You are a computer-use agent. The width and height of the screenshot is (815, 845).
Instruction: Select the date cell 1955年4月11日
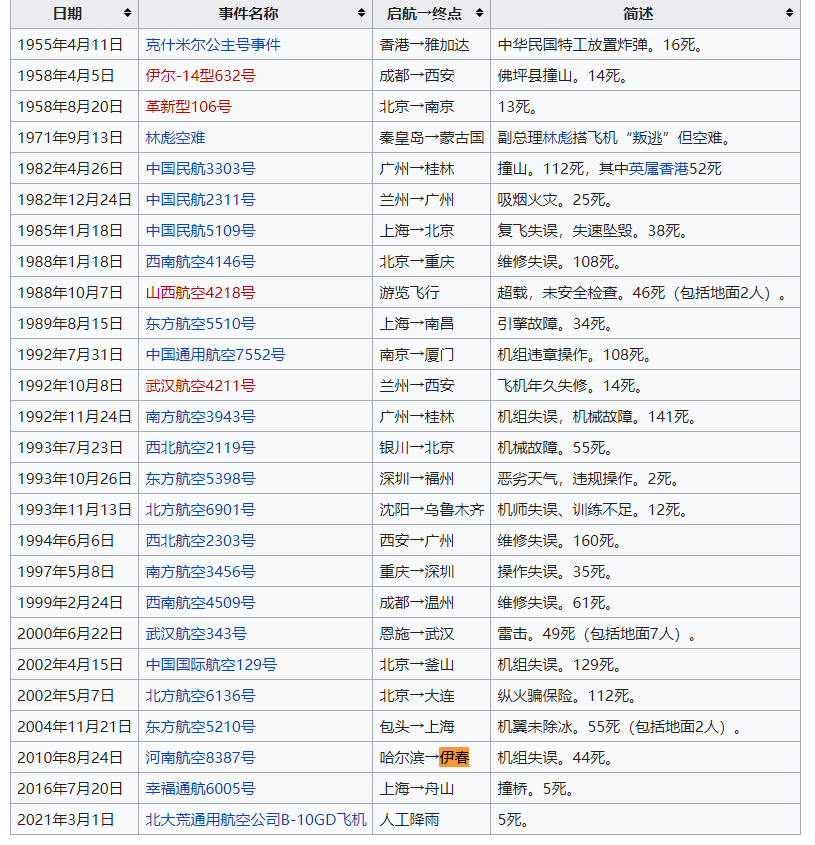point(74,45)
